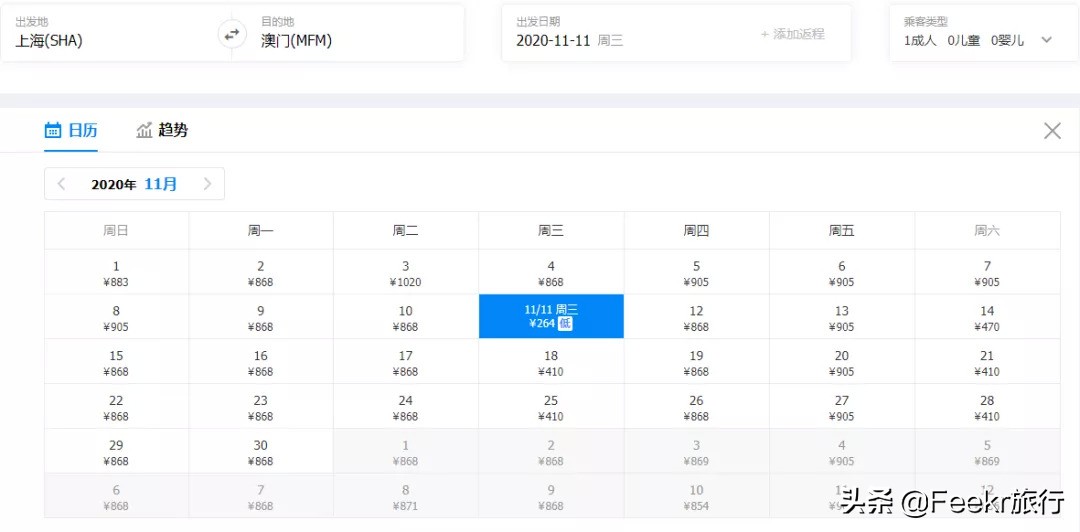Select greyed December 2 priced ¥868
Viewport: 1080px width, 532px height.
[x=551, y=451]
